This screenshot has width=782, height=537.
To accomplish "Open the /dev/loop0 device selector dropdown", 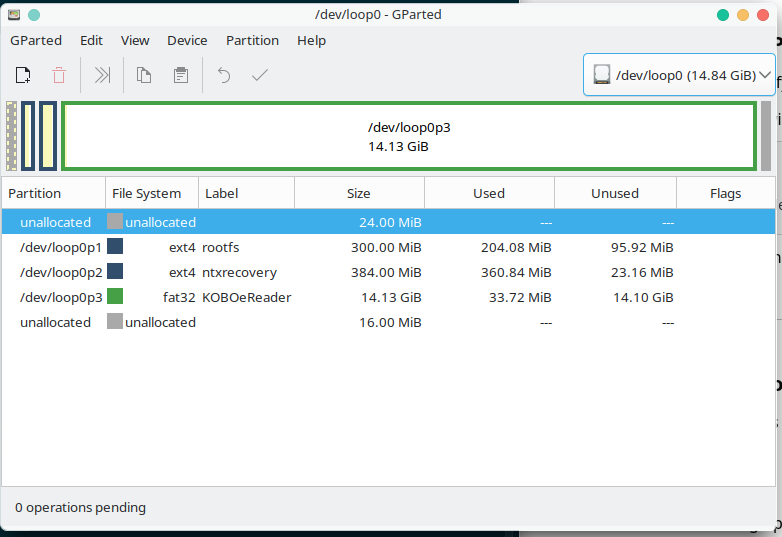I will click(679, 75).
